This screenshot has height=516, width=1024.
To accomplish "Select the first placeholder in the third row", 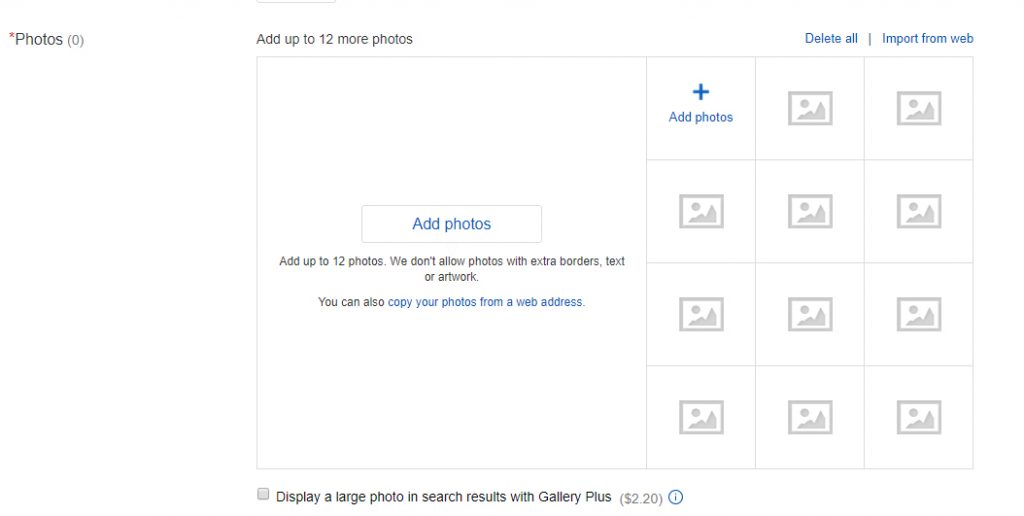I will click(701, 315).
